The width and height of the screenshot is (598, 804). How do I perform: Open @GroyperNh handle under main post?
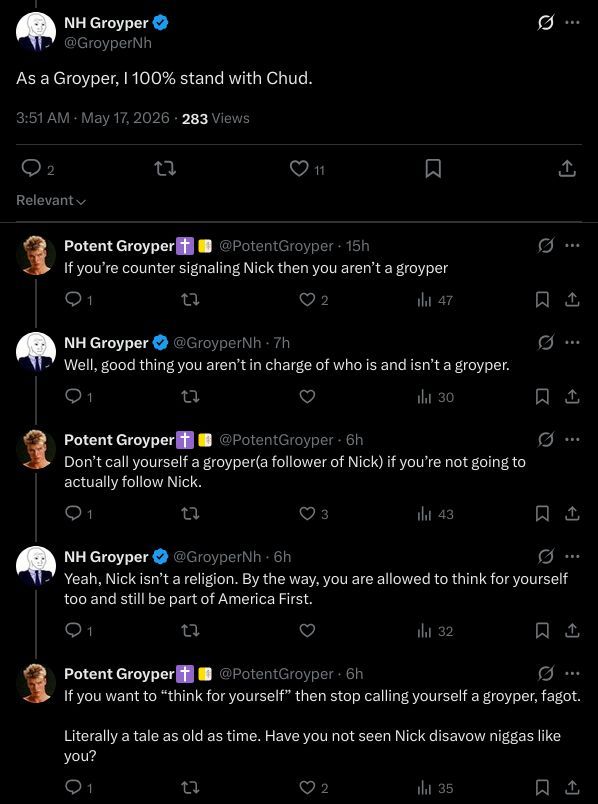tap(108, 43)
